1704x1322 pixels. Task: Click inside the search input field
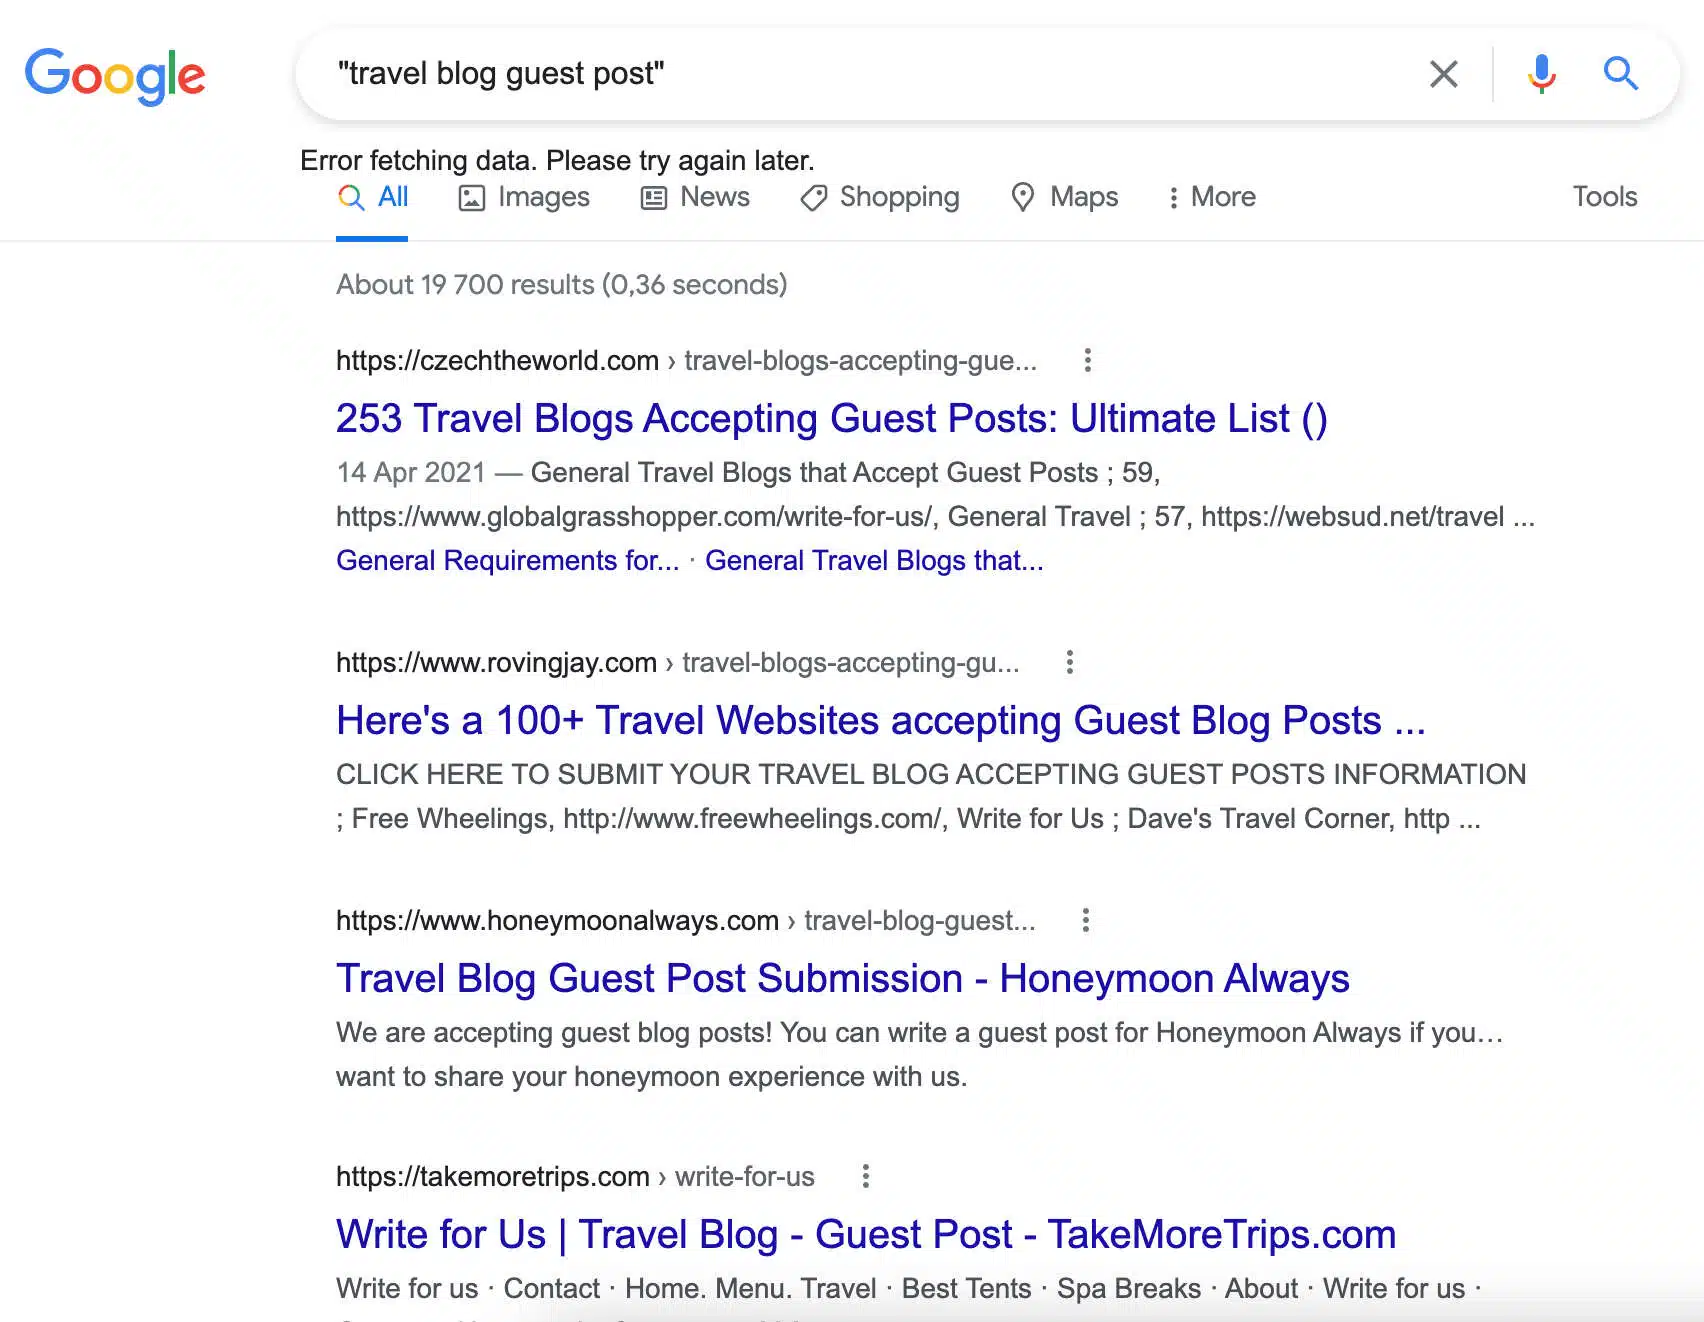(860, 74)
